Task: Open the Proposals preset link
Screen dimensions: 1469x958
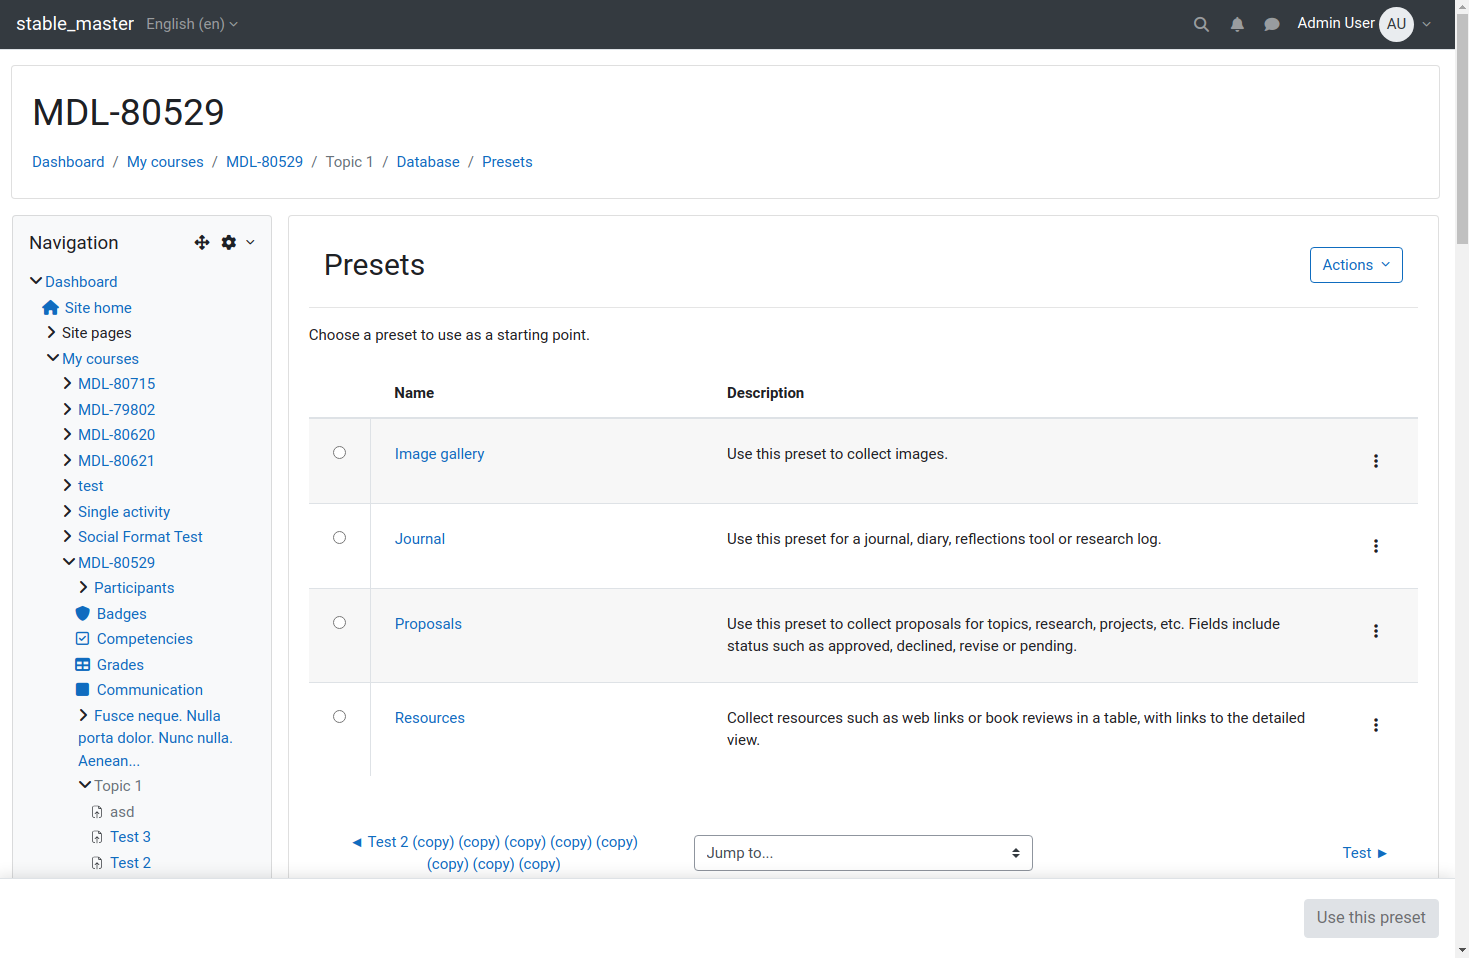Action: [x=428, y=624]
